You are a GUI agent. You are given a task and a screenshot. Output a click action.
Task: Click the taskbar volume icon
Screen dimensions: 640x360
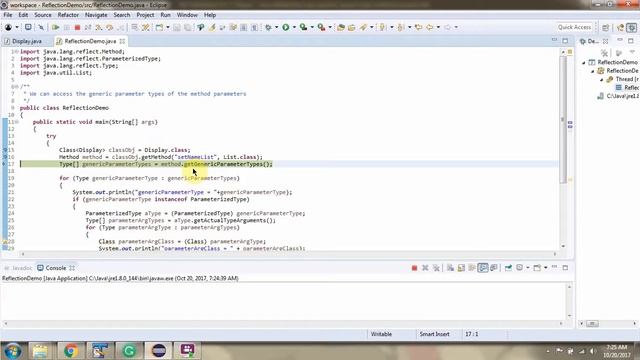pyautogui.click(x=592, y=351)
